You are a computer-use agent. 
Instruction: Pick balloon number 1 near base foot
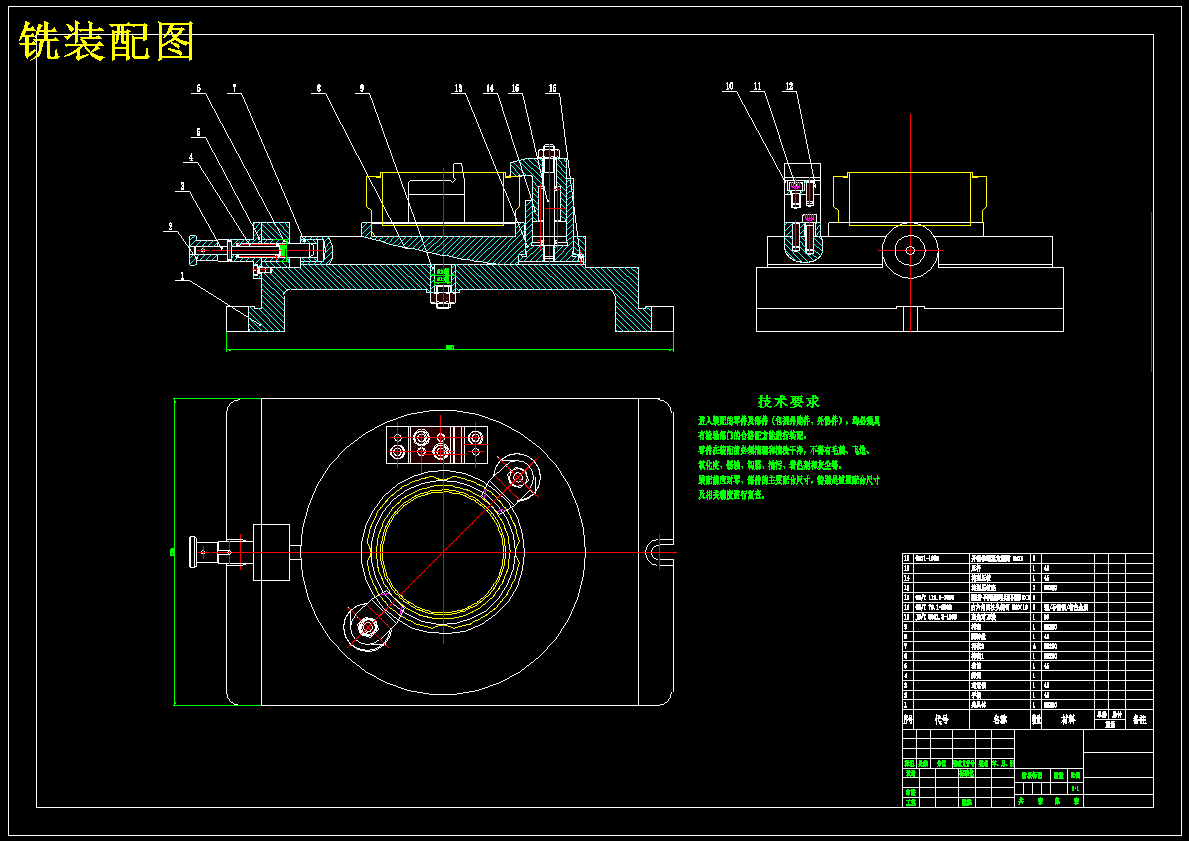(182, 277)
